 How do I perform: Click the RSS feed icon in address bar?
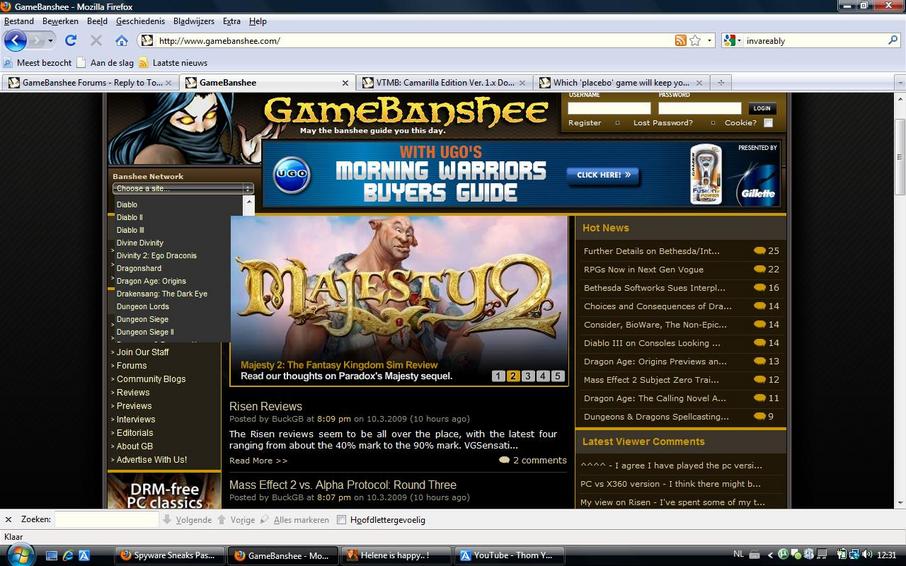[681, 40]
